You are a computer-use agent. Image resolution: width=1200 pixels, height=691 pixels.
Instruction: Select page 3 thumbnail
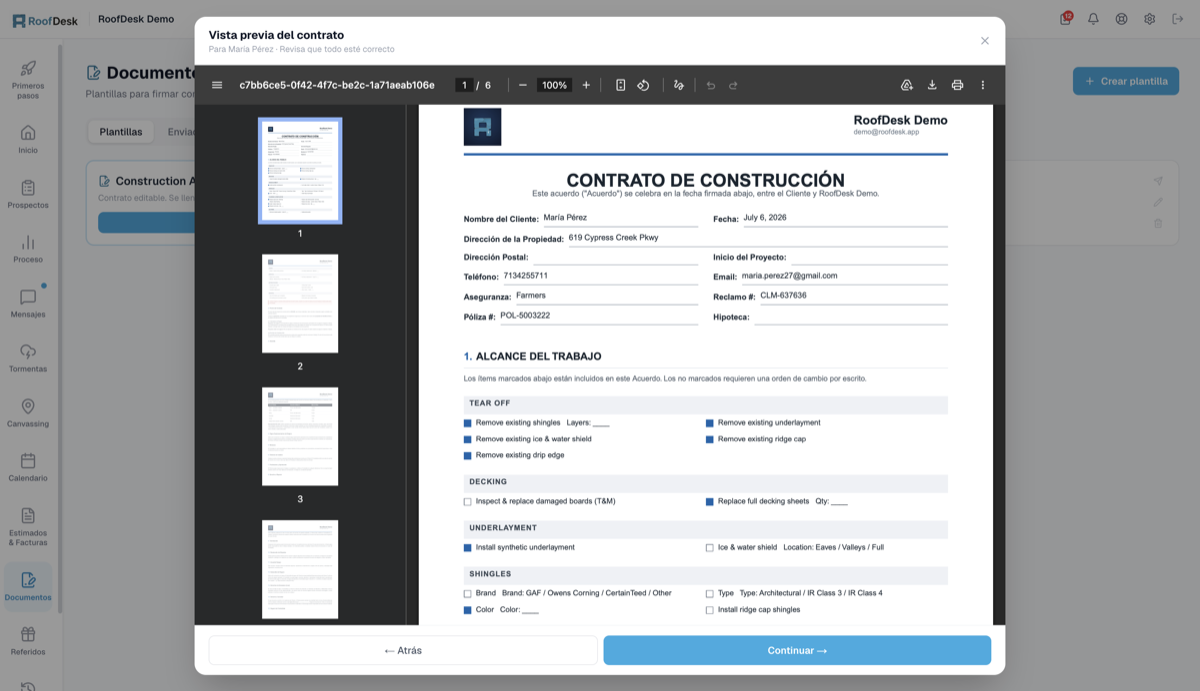[x=300, y=436]
